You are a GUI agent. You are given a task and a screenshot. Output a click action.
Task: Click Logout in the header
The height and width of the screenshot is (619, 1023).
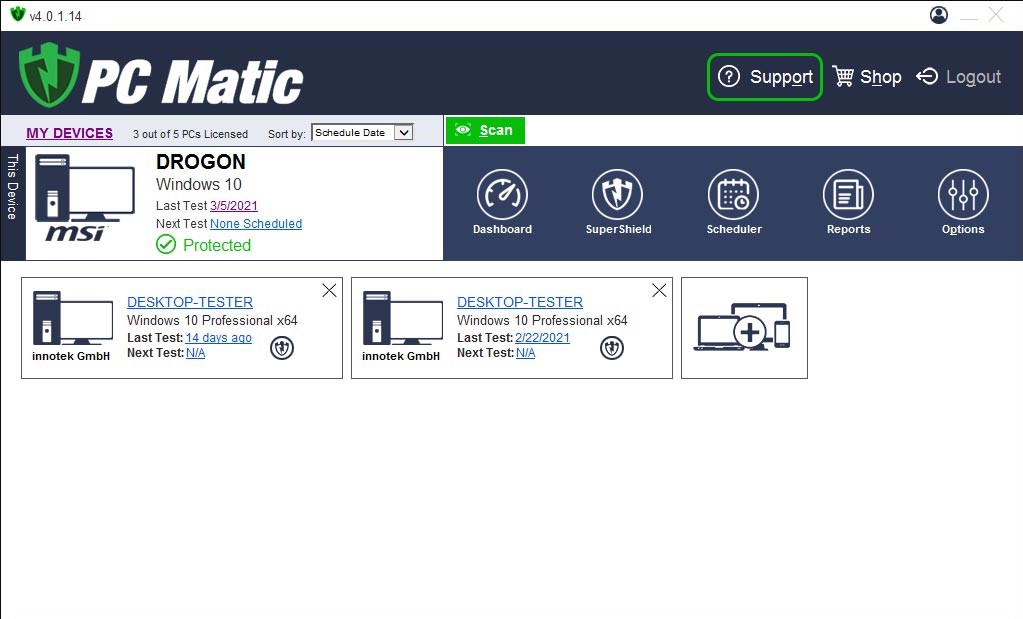click(958, 77)
